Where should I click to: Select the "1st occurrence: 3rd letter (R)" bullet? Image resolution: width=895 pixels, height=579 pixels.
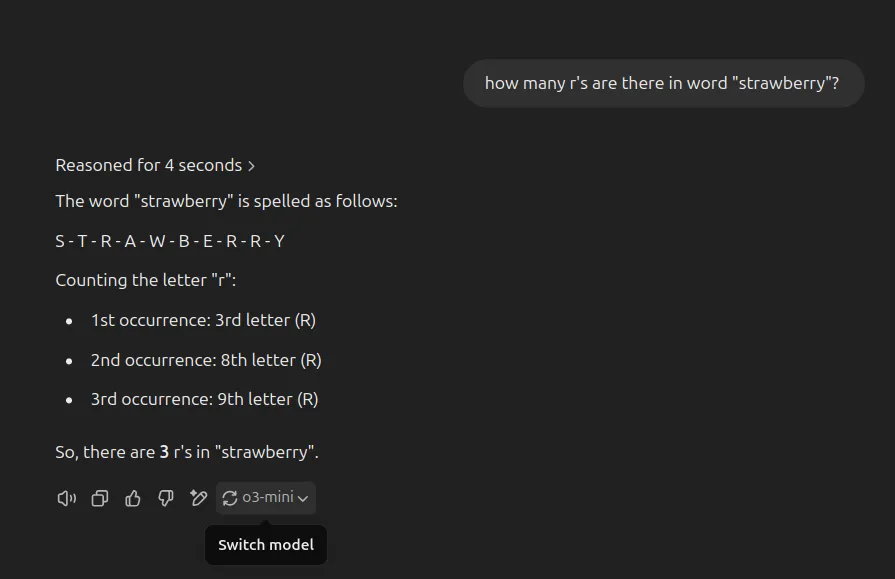click(x=203, y=320)
